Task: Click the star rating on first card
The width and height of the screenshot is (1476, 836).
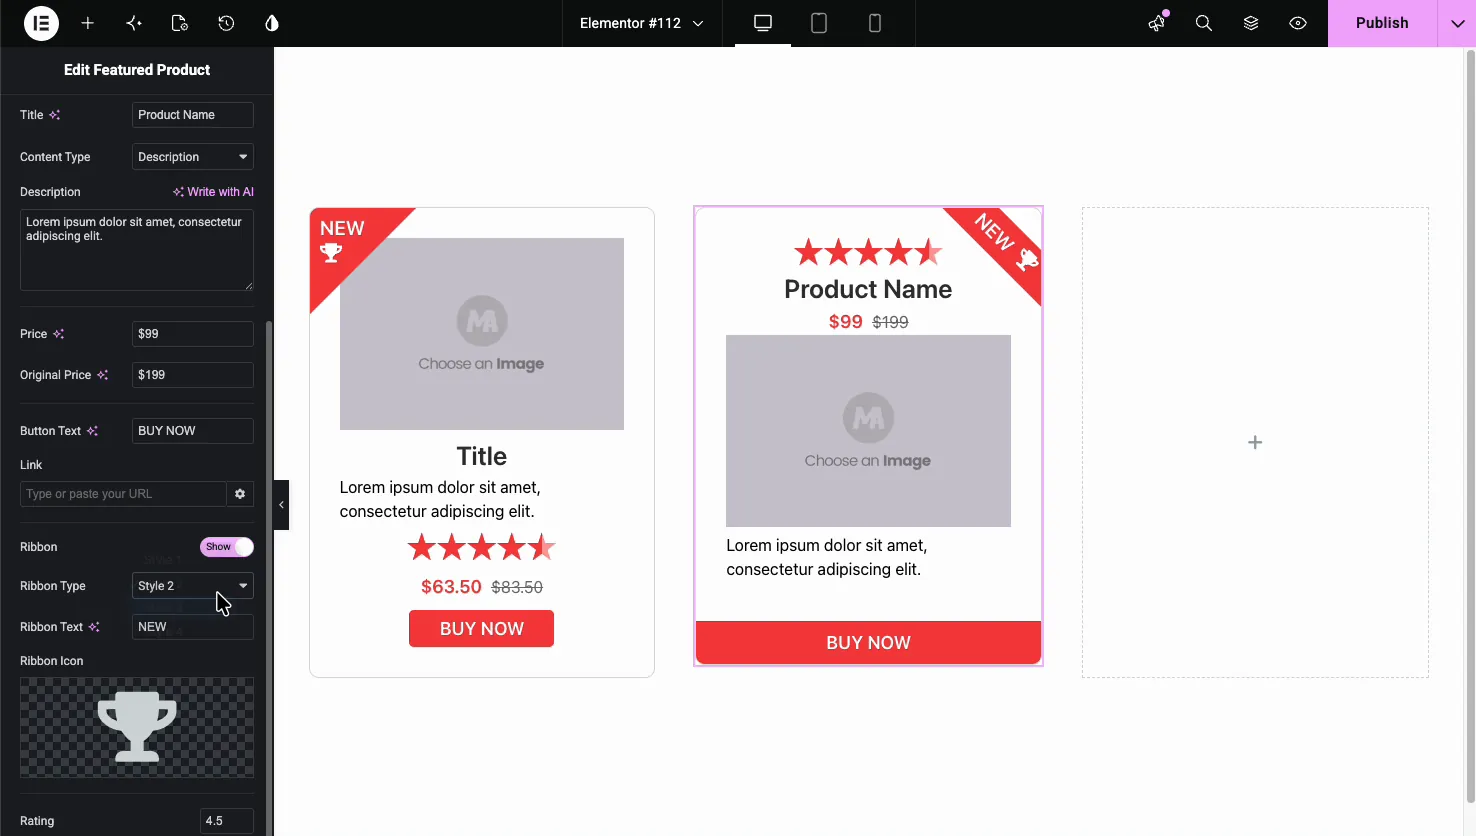Action: coord(482,547)
